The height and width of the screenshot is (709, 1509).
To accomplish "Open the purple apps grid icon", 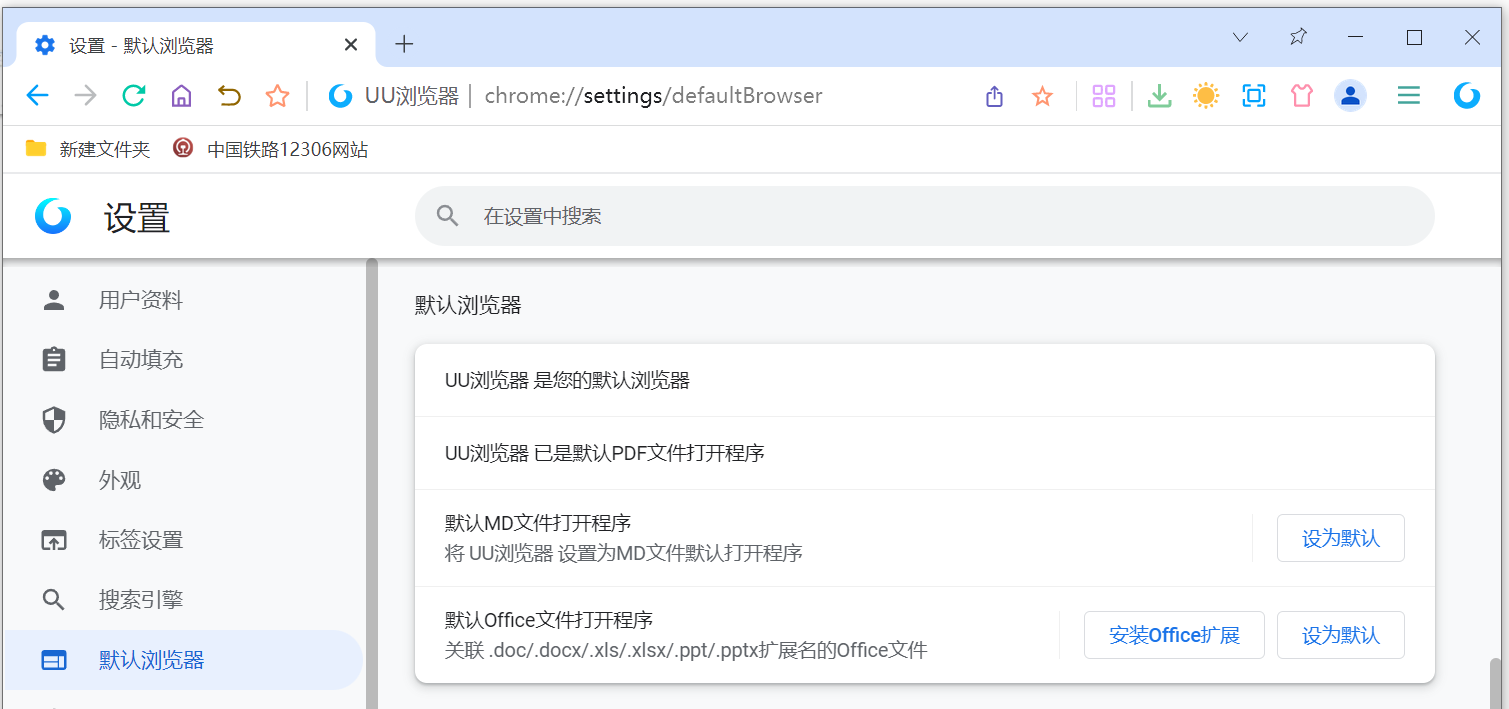I will (1104, 96).
